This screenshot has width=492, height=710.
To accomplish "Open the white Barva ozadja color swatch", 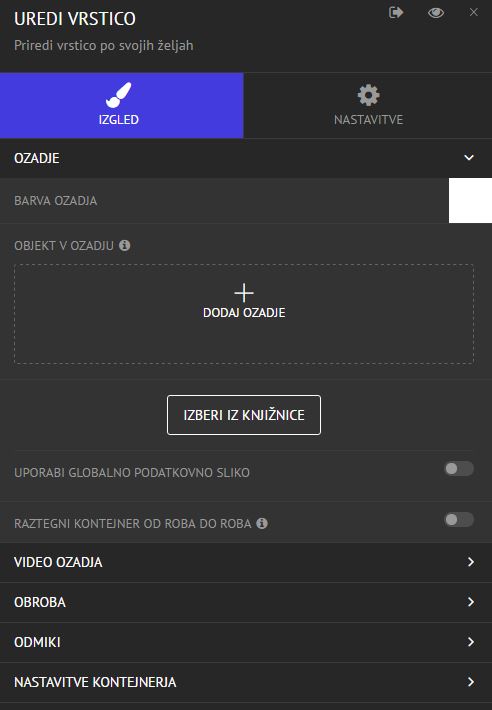I will tap(470, 201).
